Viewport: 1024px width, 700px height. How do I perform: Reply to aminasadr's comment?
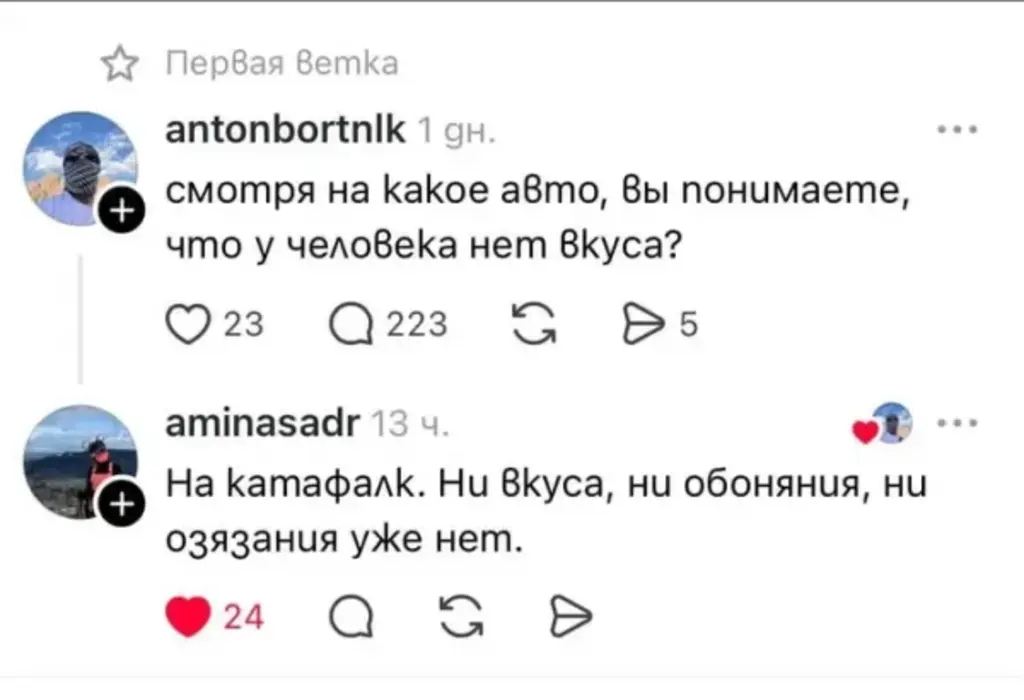[x=349, y=615]
